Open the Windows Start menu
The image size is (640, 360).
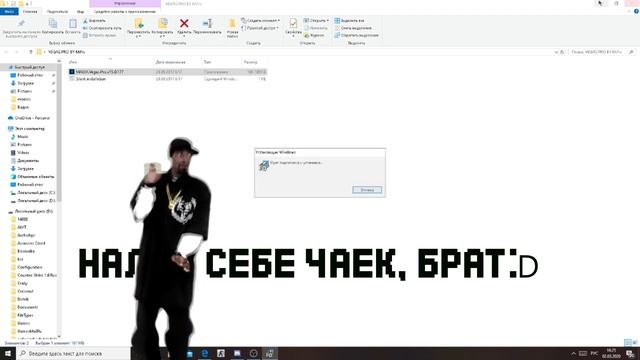(x=8, y=353)
